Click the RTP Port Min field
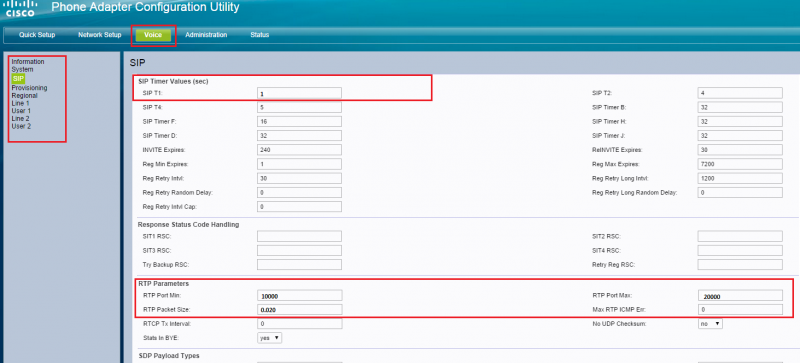800x363 pixels. point(299,296)
